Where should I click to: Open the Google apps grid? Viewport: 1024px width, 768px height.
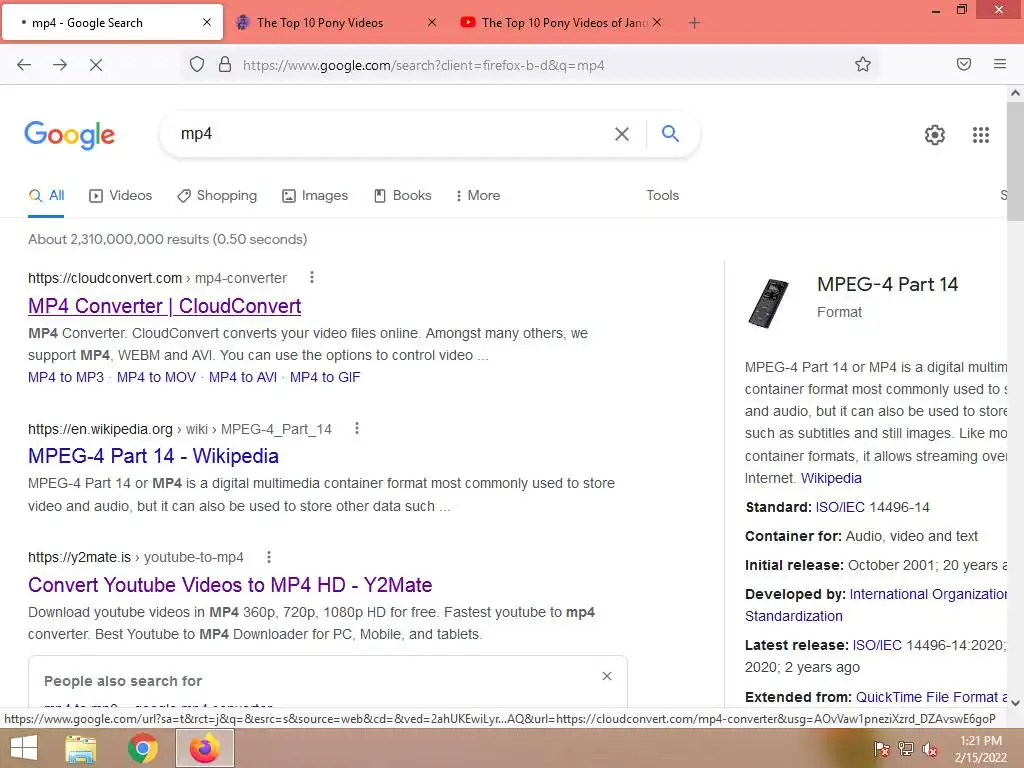tap(981, 135)
